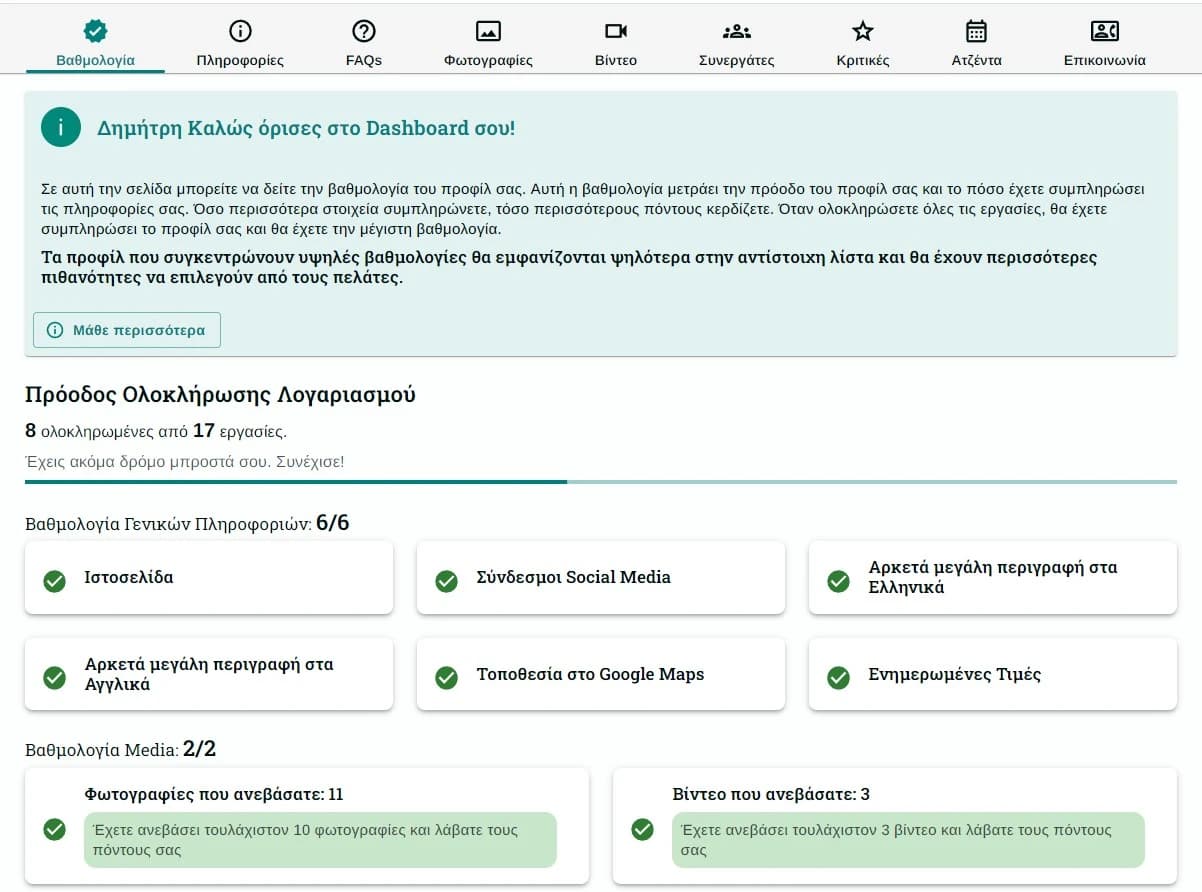Image resolution: width=1202 pixels, height=892 pixels.
Task: Click the text Φωτογραφίες που ανεβάσατε: 11
Action: [x=214, y=794]
